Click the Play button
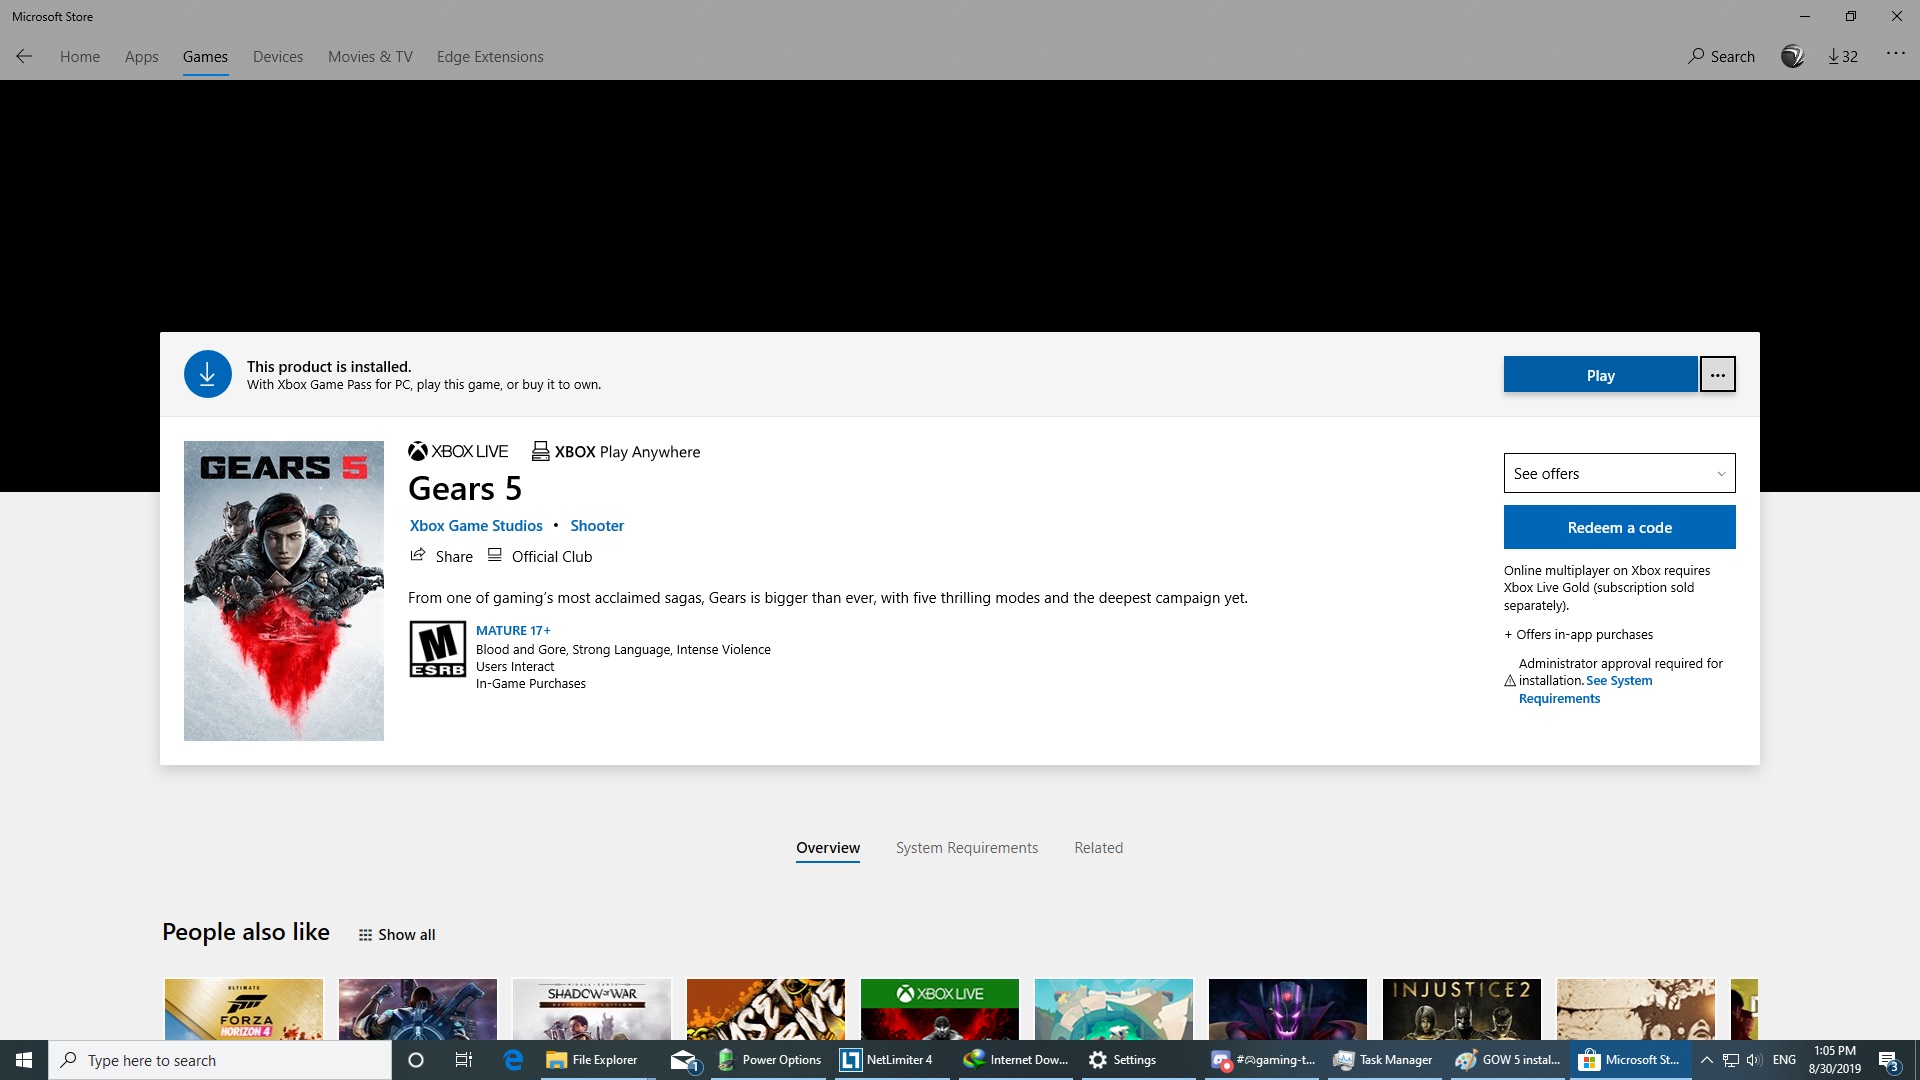 coord(1600,375)
